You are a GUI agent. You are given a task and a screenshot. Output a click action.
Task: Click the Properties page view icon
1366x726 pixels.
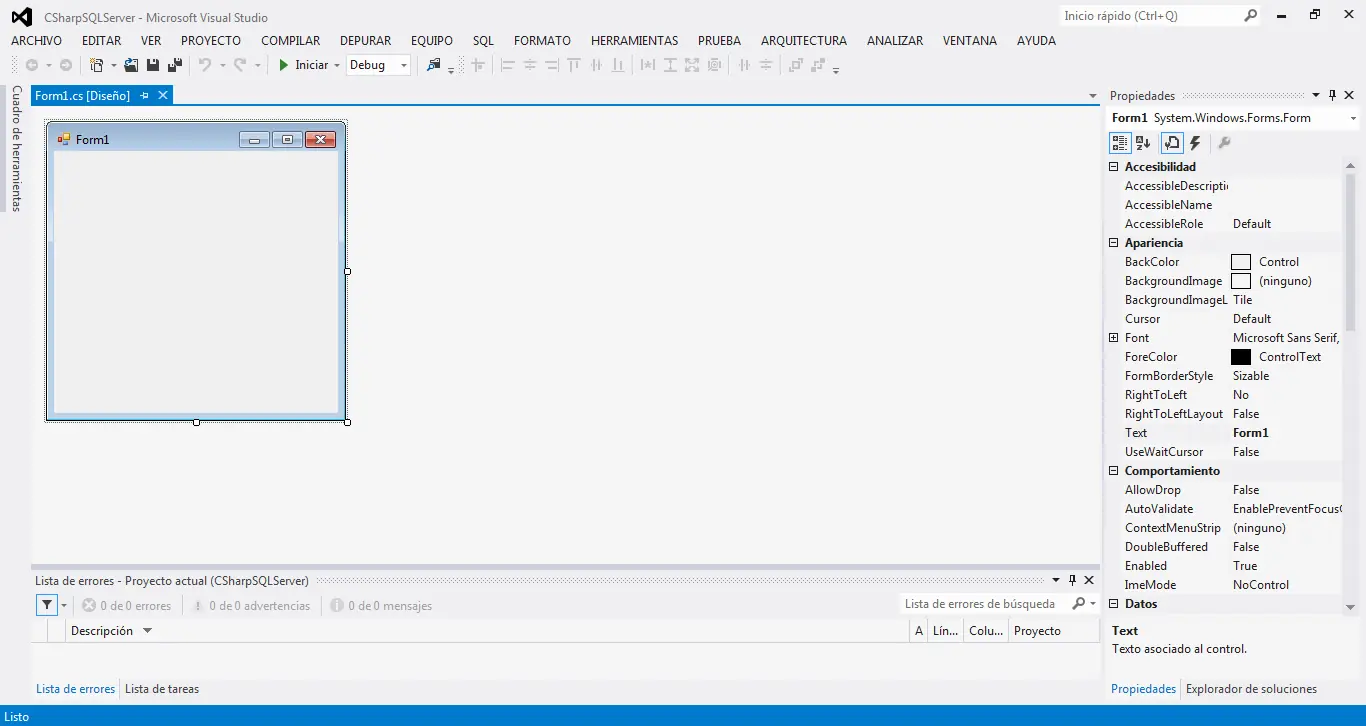coord(1172,143)
